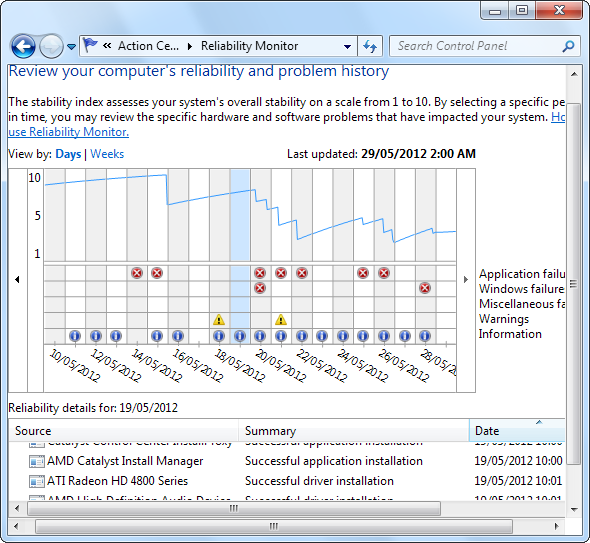Select the 'ATI Radeon HD 4800 Series' row

[286, 481]
